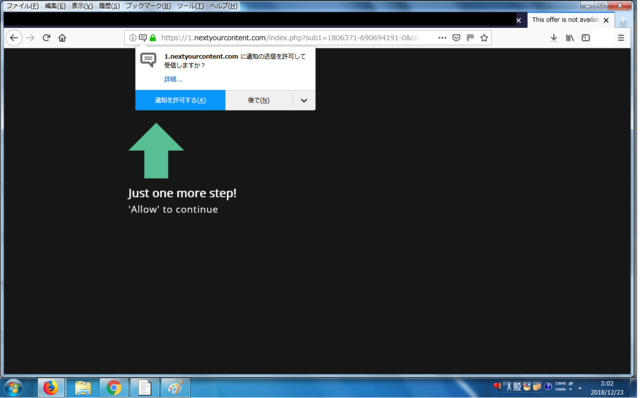Show site information via the info icon
This screenshot has height=398, width=640.
(x=133, y=38)
